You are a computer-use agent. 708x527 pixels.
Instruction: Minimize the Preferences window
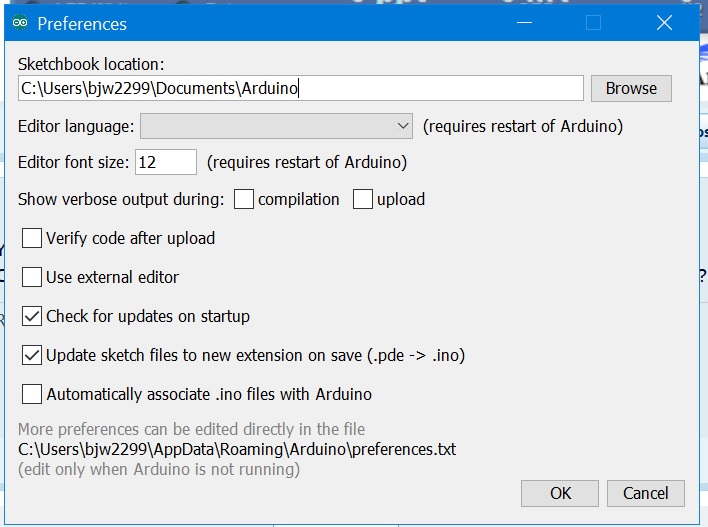point(524,23)
